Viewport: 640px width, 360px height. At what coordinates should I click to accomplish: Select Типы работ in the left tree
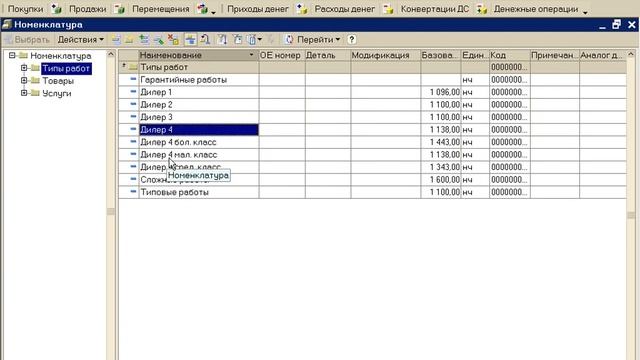(66, 68)
